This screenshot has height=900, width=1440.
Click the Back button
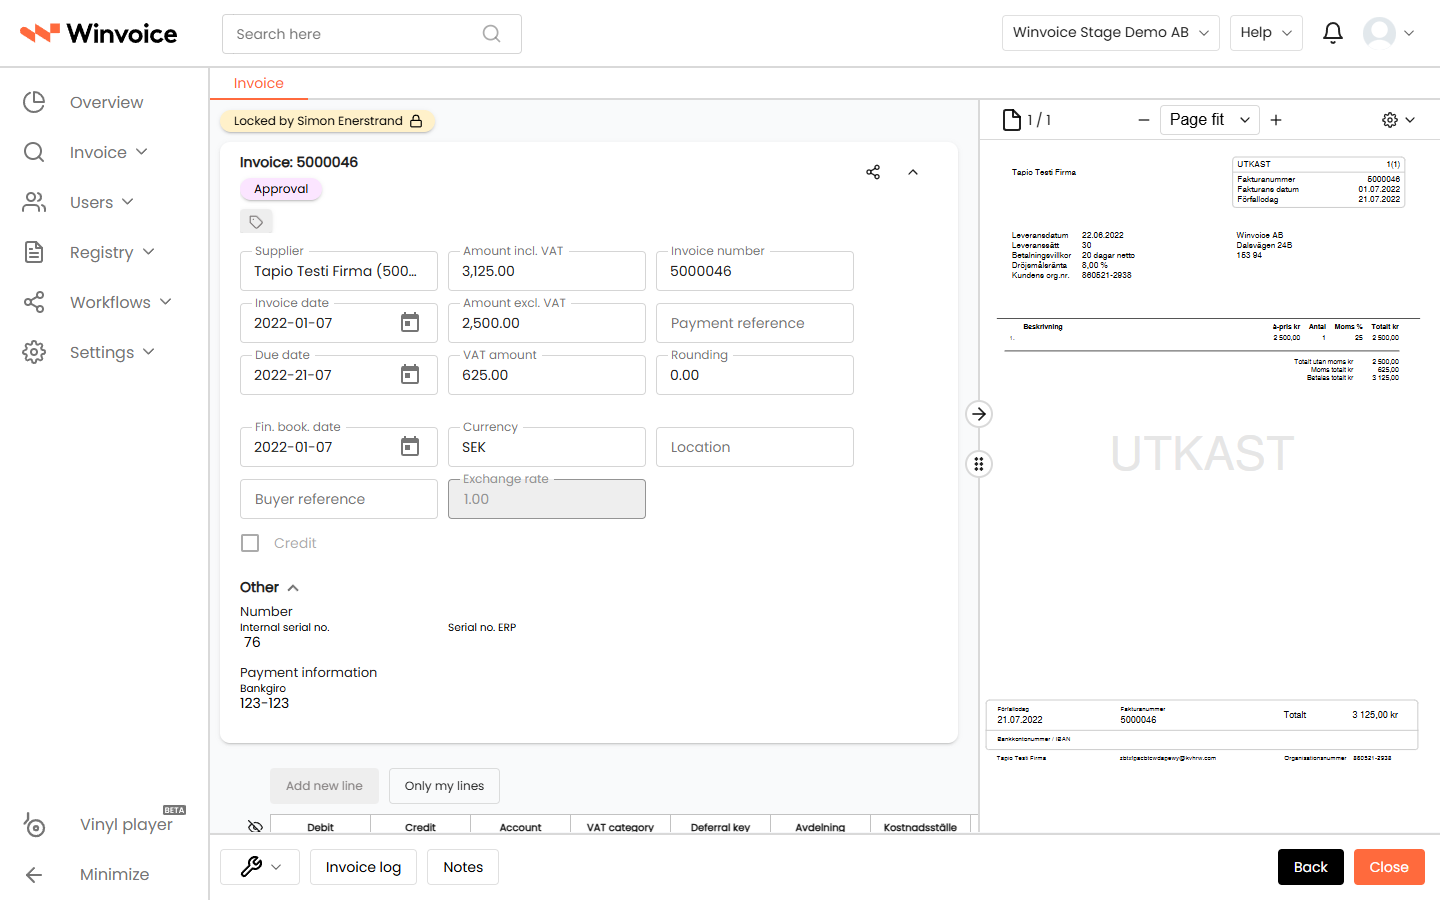(1310, 867)
